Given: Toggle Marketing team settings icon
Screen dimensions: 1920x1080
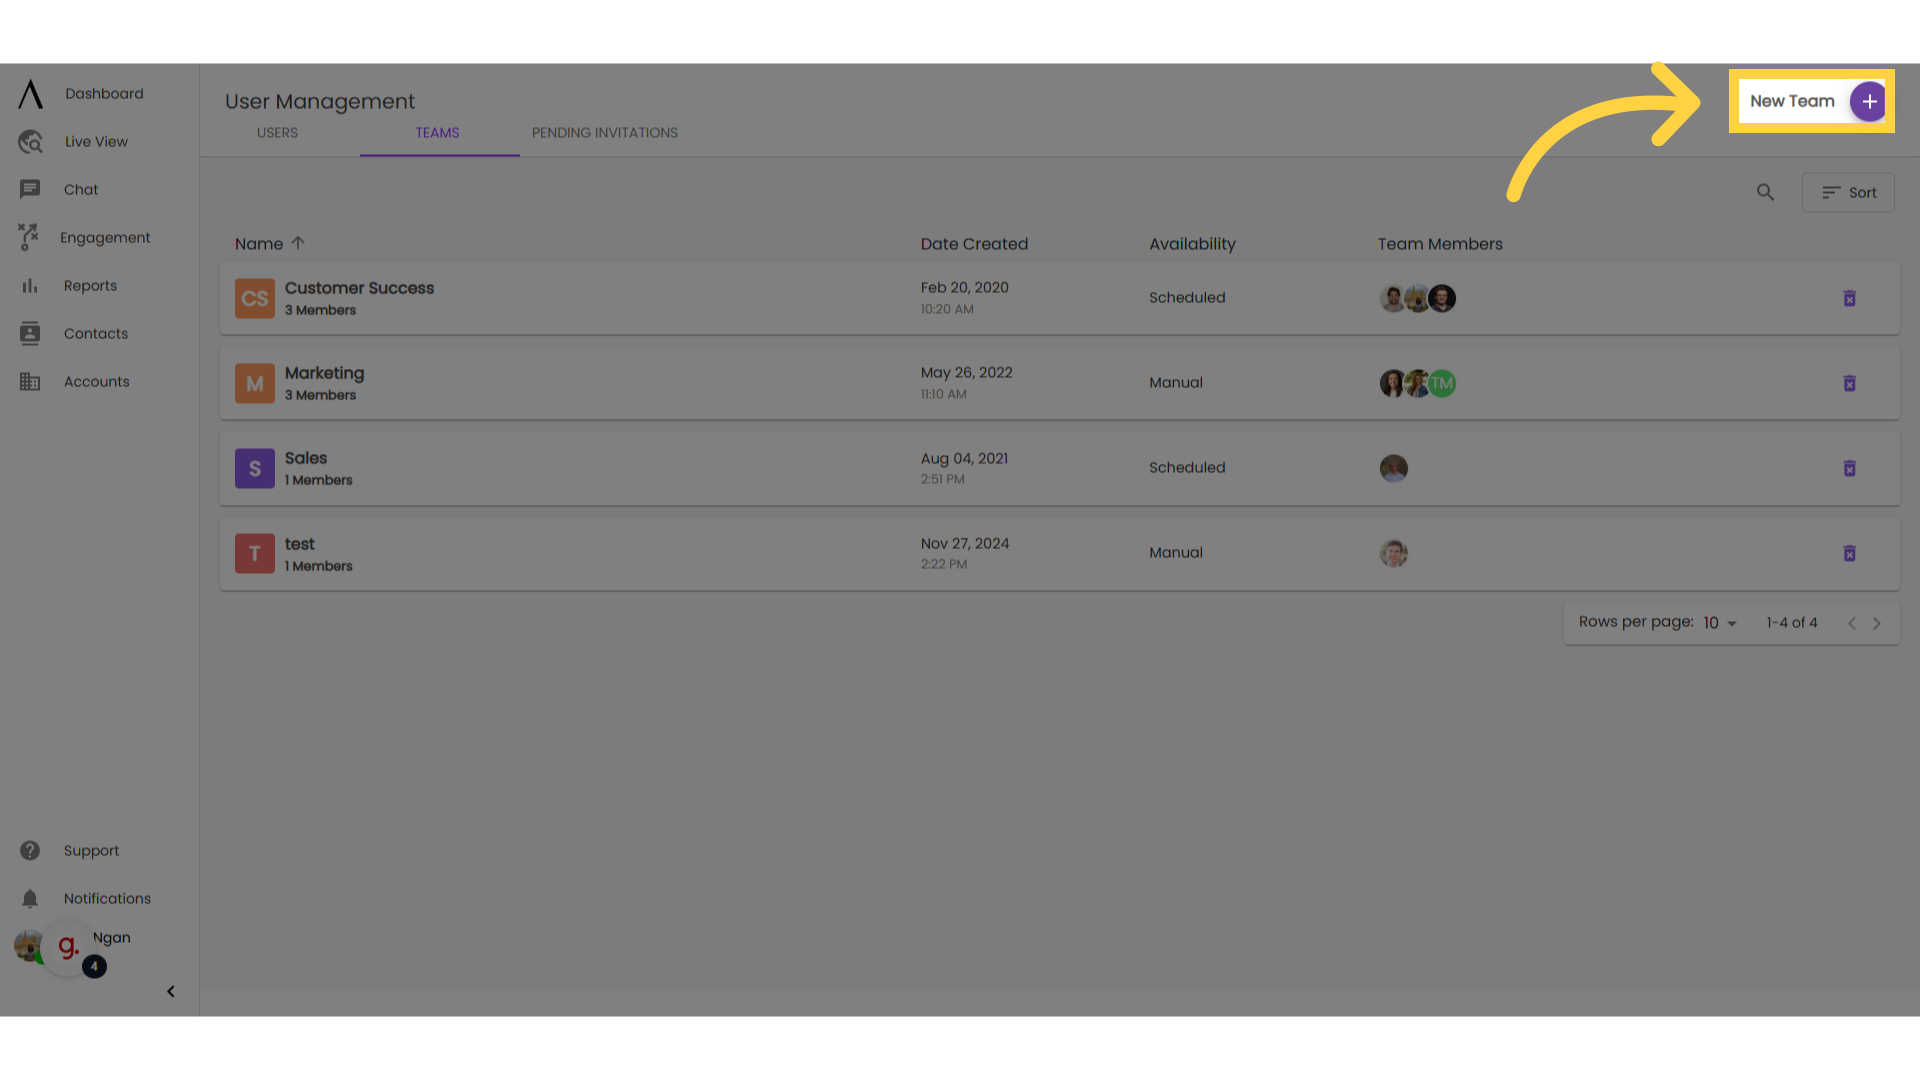Looking at the screenshot, I should [x=1850, y=384].
